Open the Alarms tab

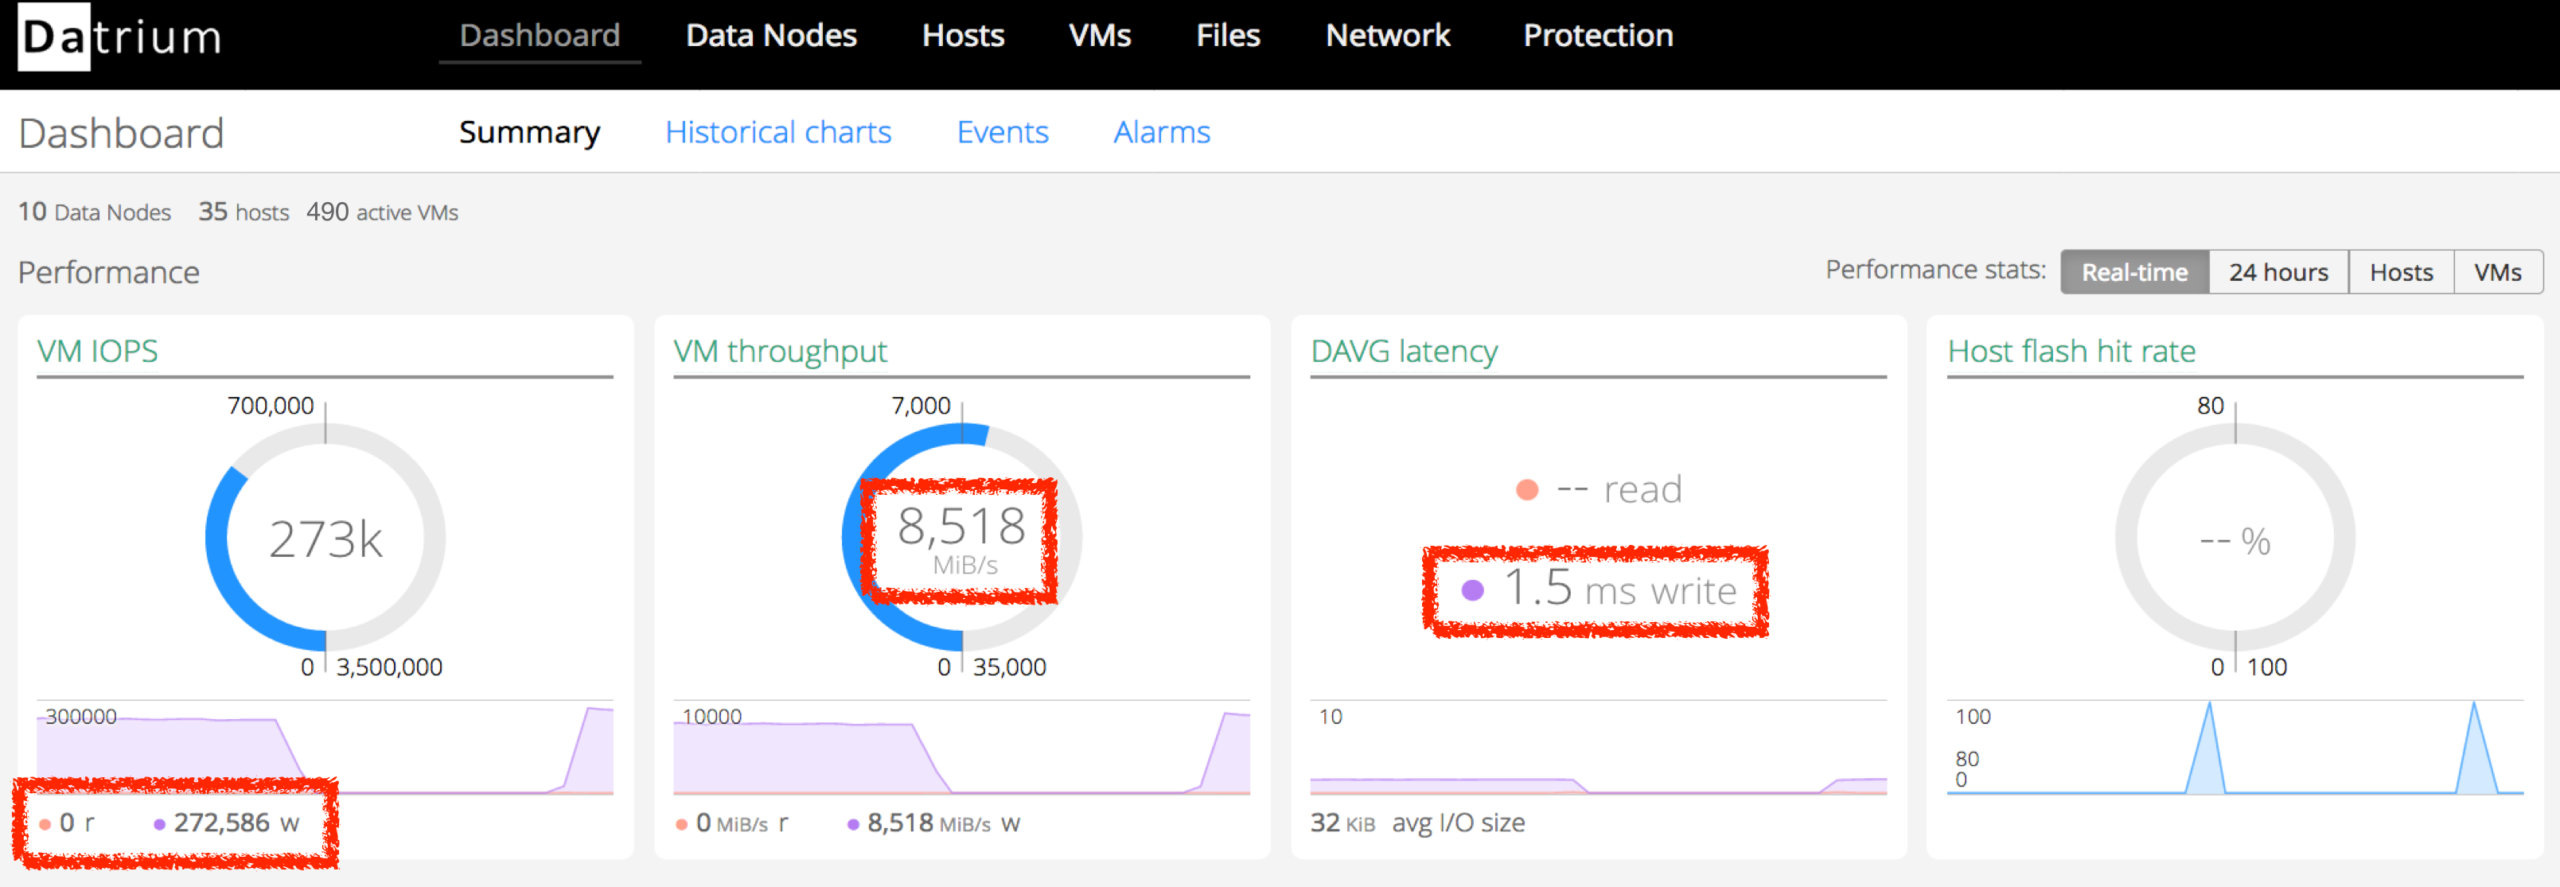coord(1162,132)
